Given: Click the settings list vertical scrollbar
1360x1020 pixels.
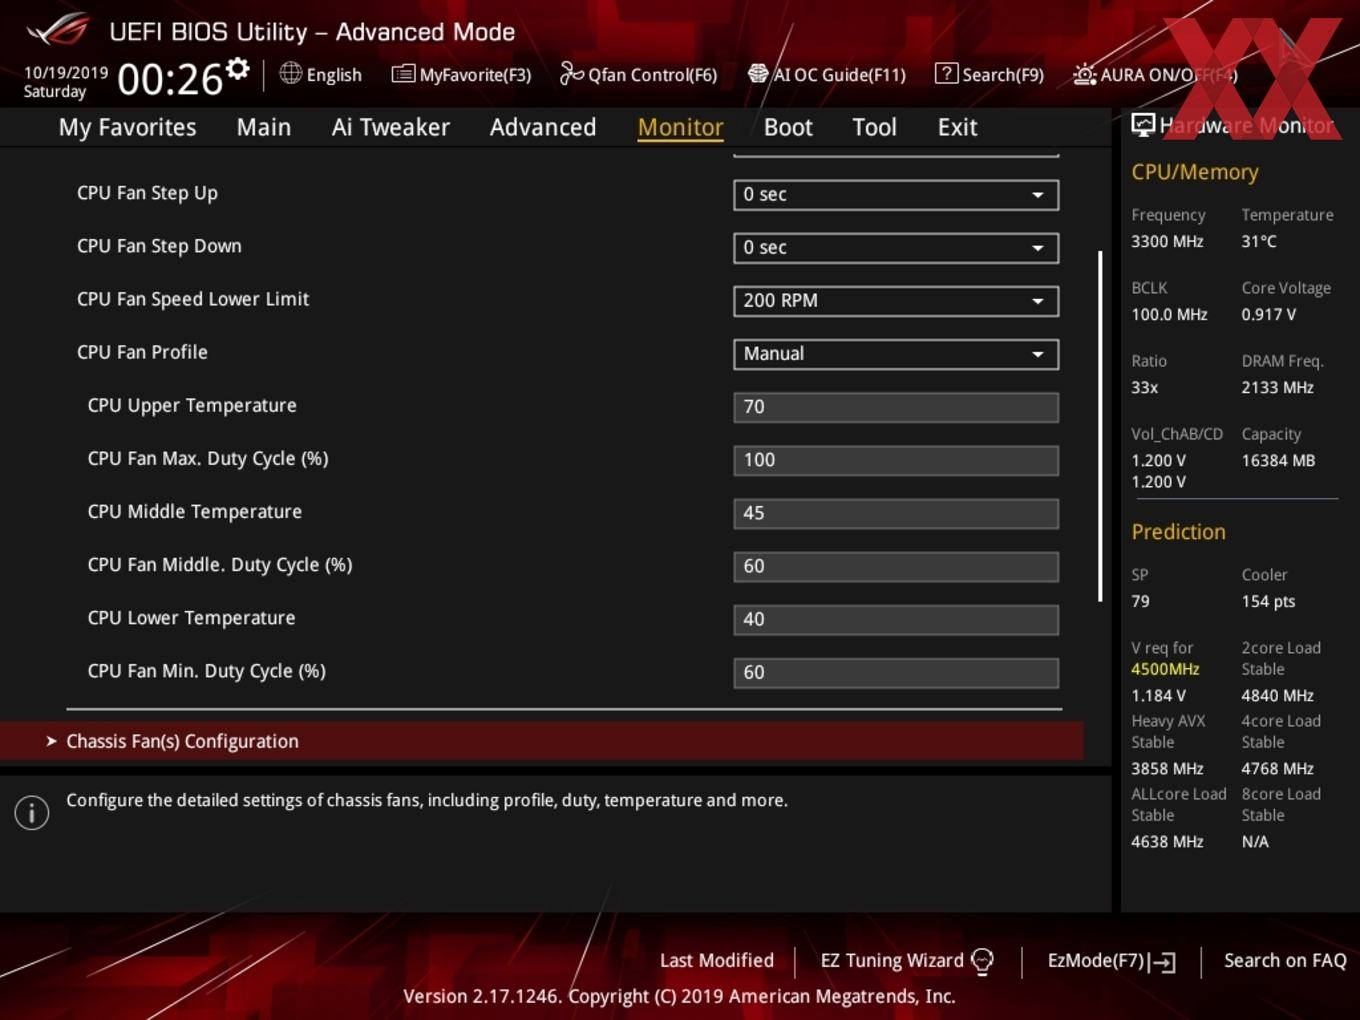Looking at the screenshot, I should coord(1100,426).
